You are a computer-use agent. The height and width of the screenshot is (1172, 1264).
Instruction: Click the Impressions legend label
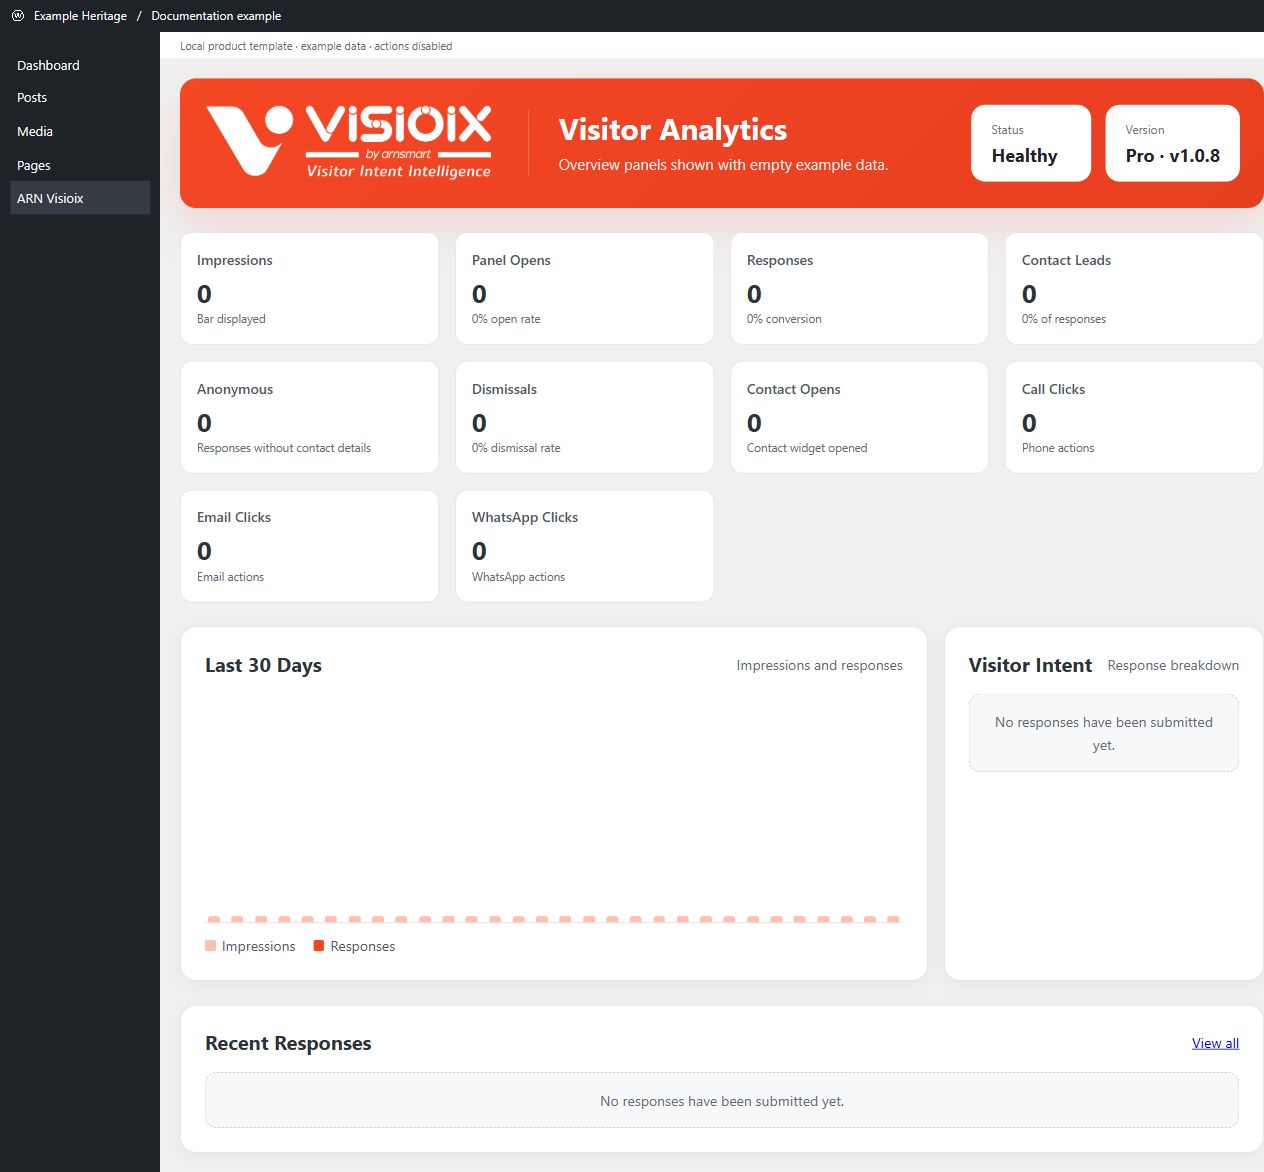pyautogui.click(x=258, y=946)
